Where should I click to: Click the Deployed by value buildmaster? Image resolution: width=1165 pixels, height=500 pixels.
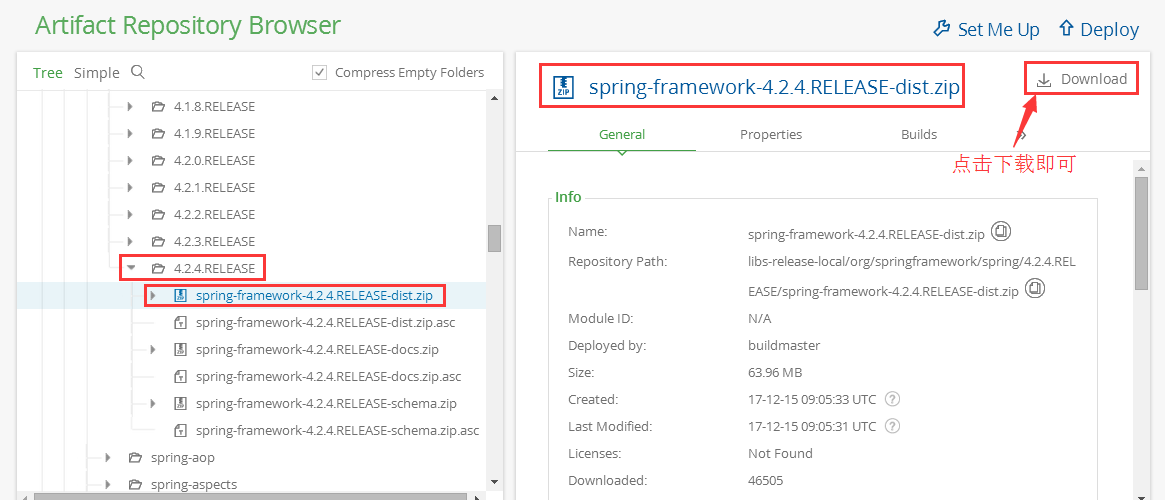coord(784,345)
